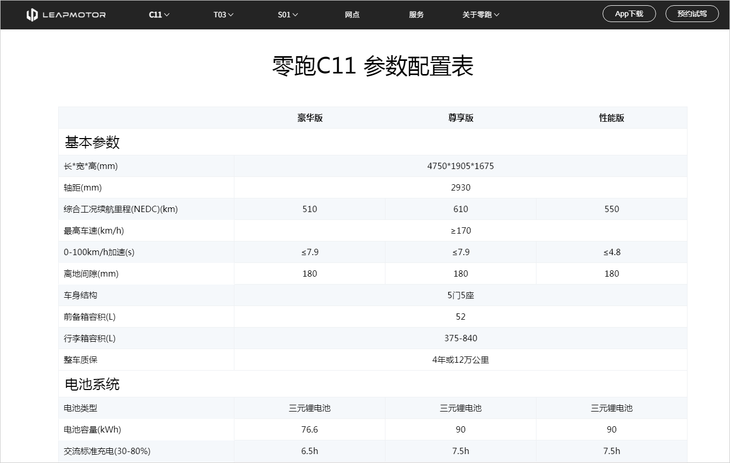Expand the T03 dropdown menu
730x463 pixels.
click(x=223, y=15)
